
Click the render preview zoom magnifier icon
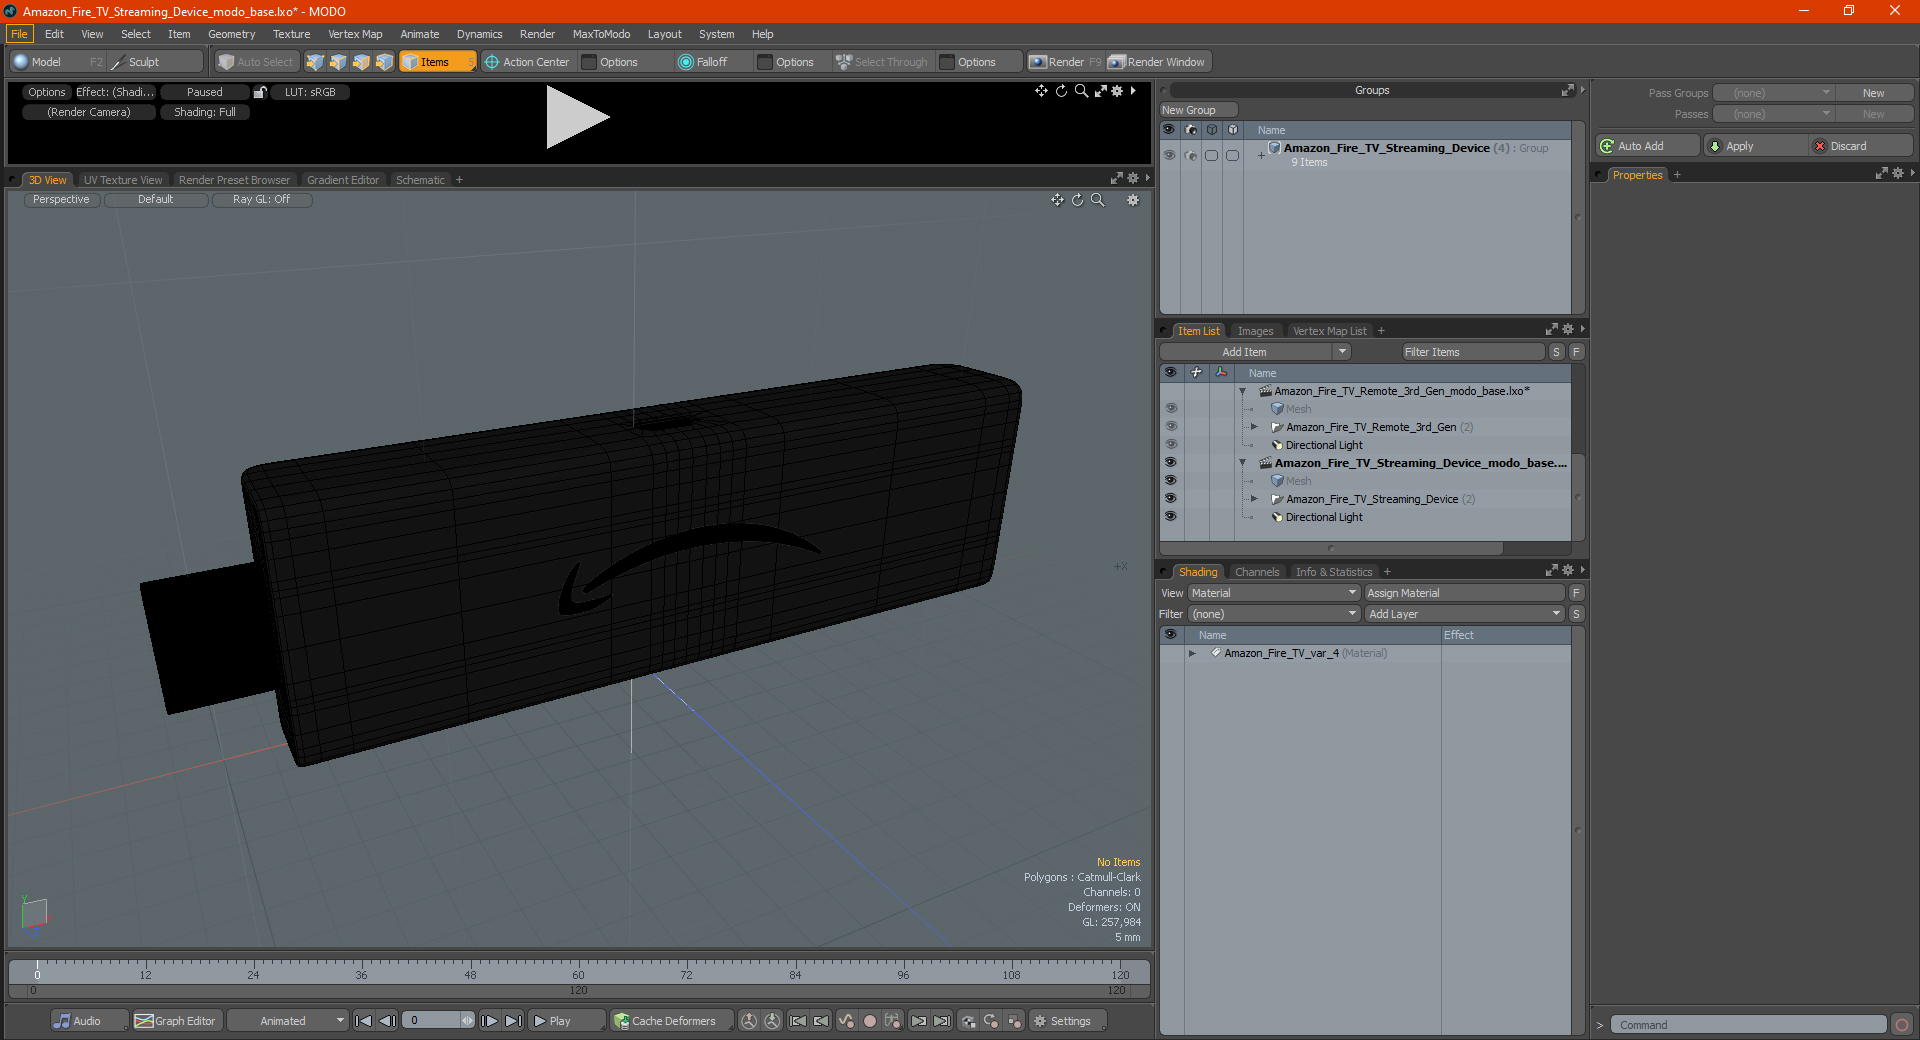[x=1081, y=91]
